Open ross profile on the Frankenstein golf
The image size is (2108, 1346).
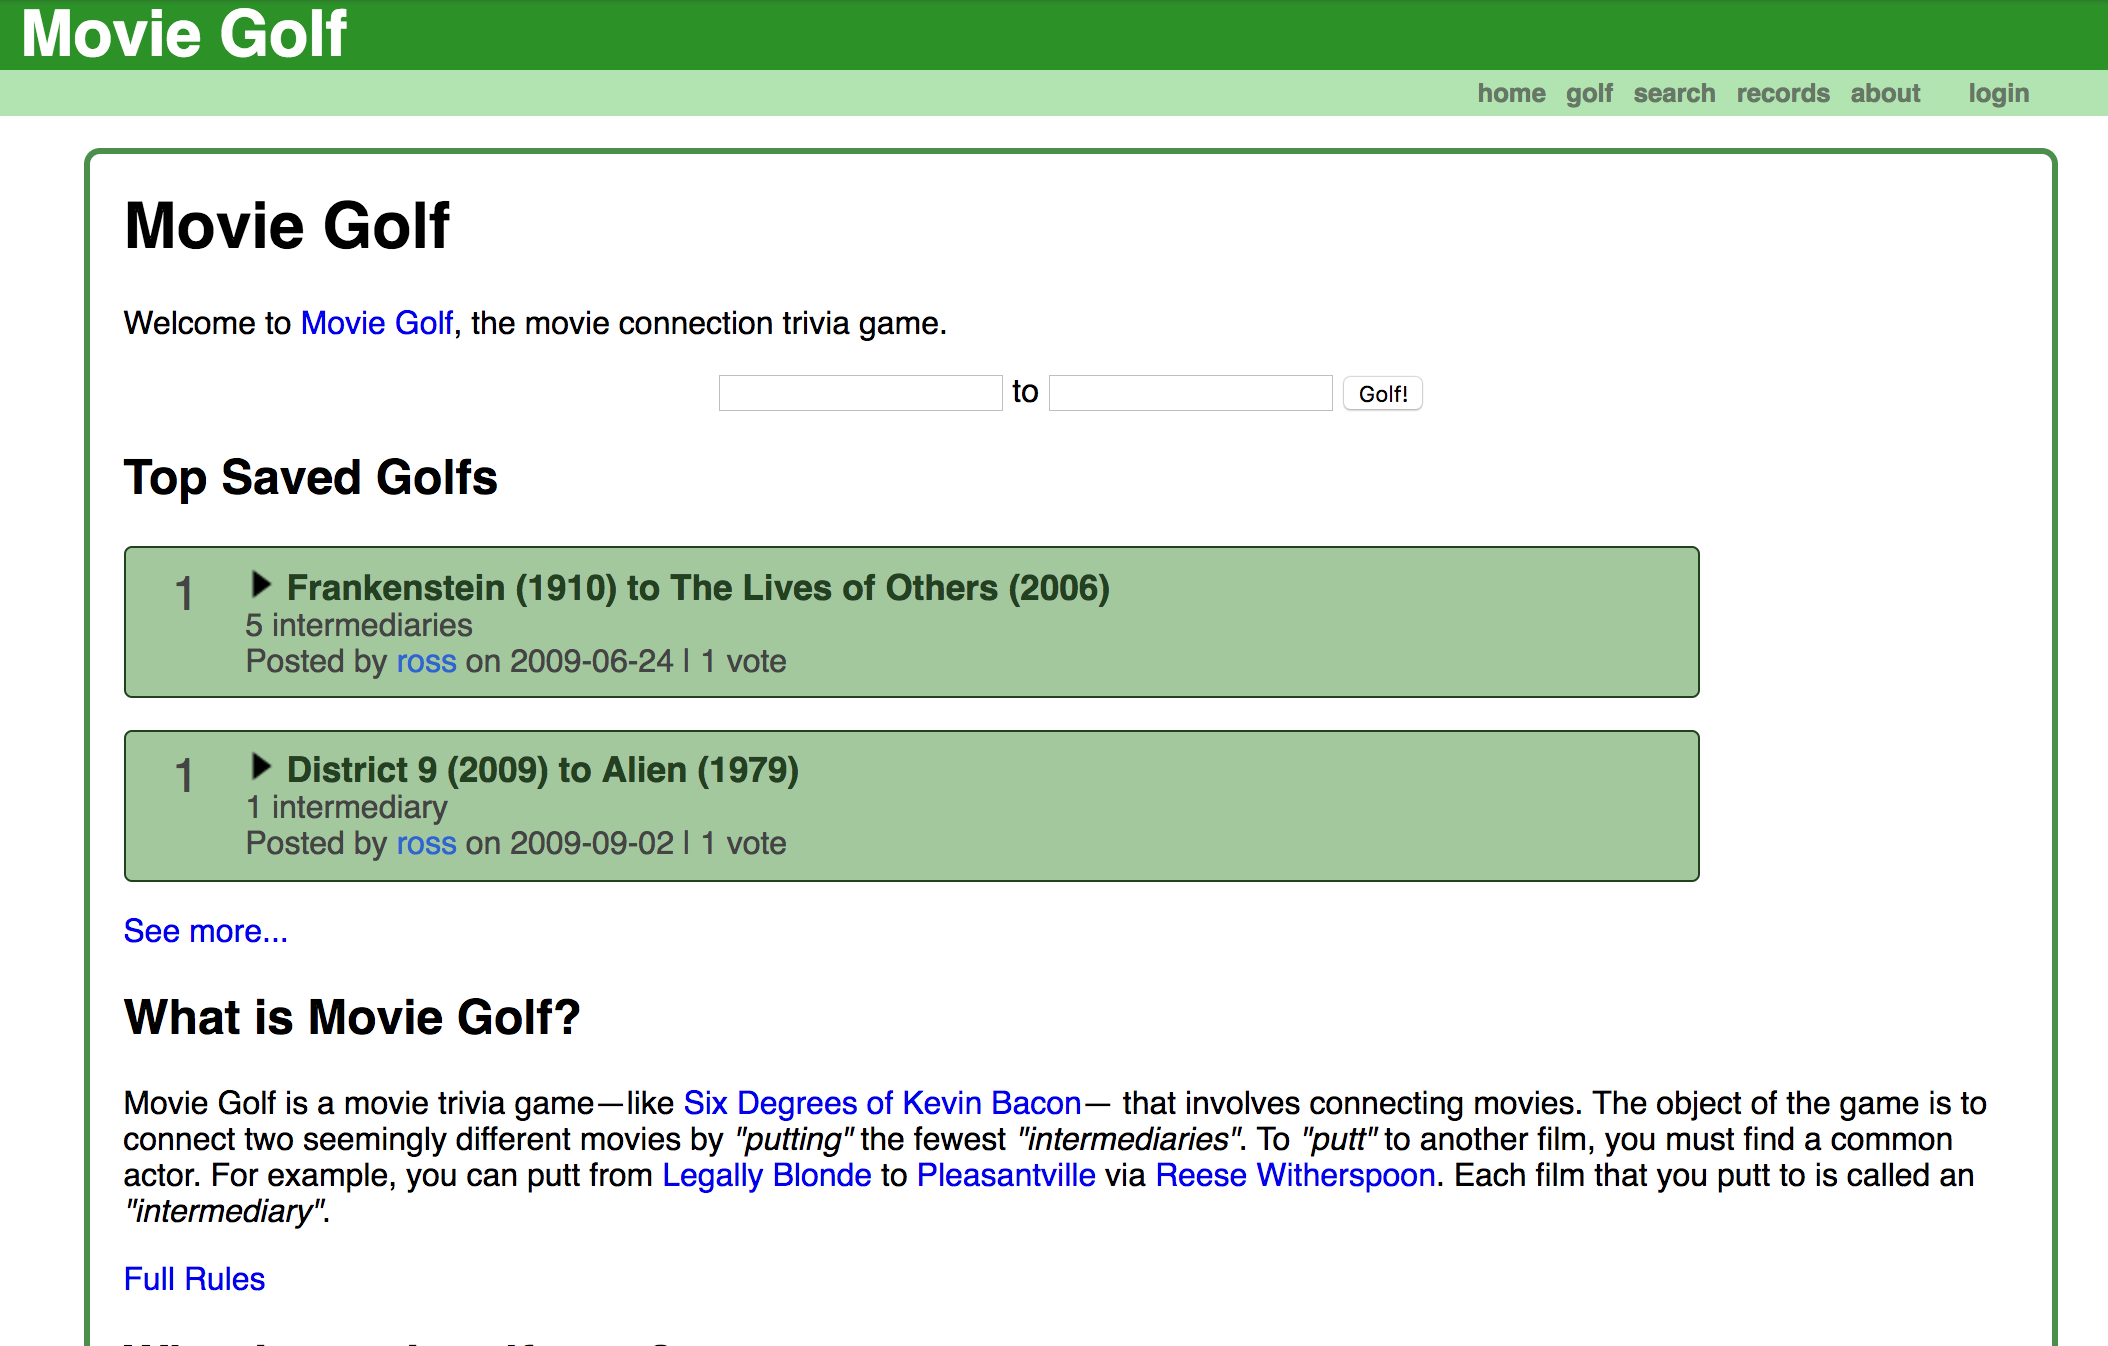pyautogui.click(x=427, y=661)
